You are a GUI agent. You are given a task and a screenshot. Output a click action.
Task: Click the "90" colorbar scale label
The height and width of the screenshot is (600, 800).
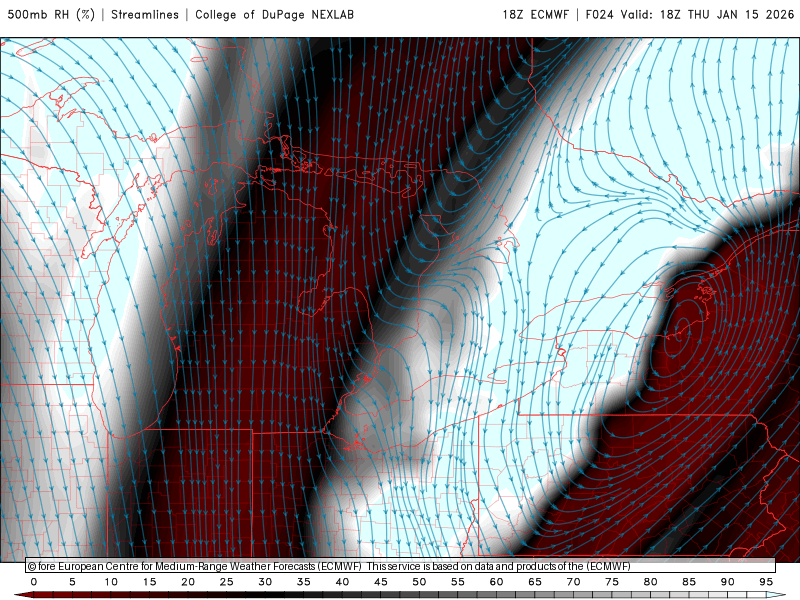727,582
